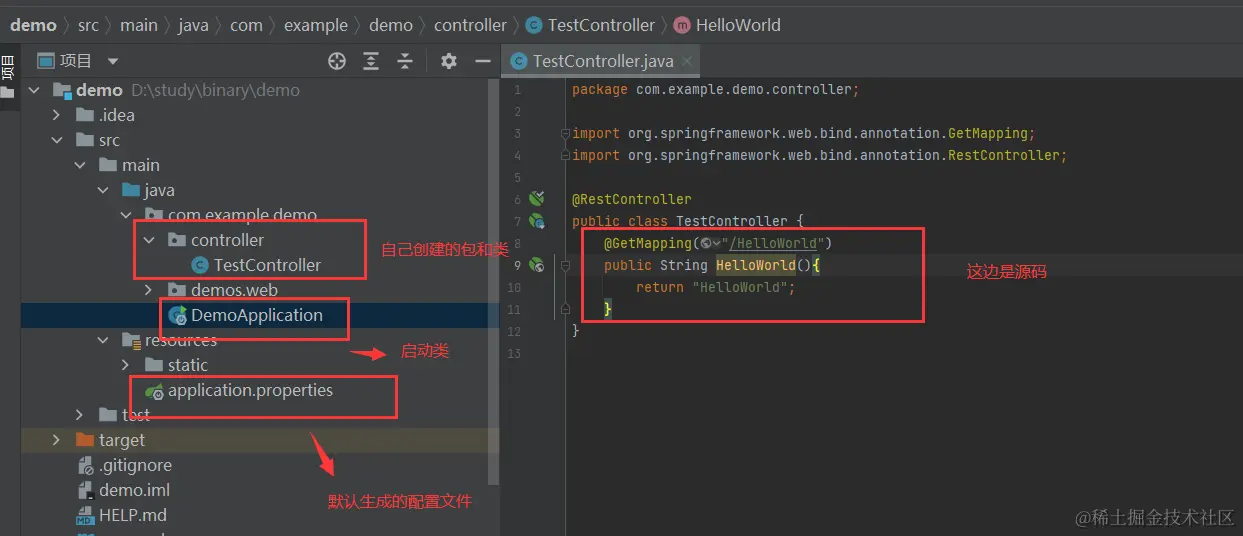Expand the target folder

(58, 440)
